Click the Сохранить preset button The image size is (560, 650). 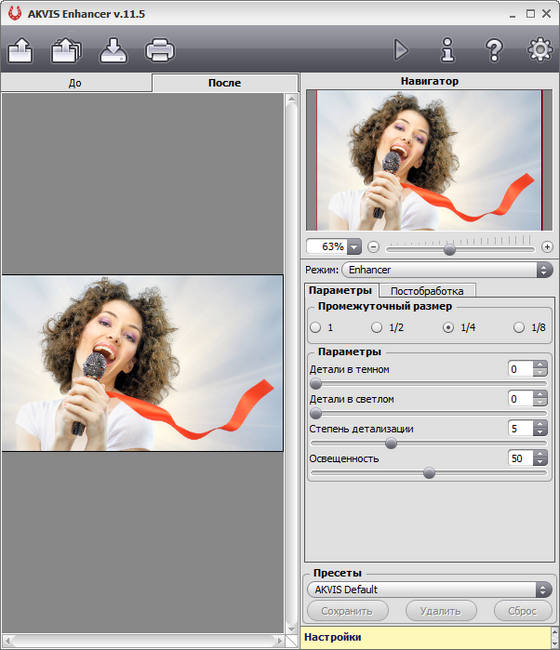click(x=347, y=611)
